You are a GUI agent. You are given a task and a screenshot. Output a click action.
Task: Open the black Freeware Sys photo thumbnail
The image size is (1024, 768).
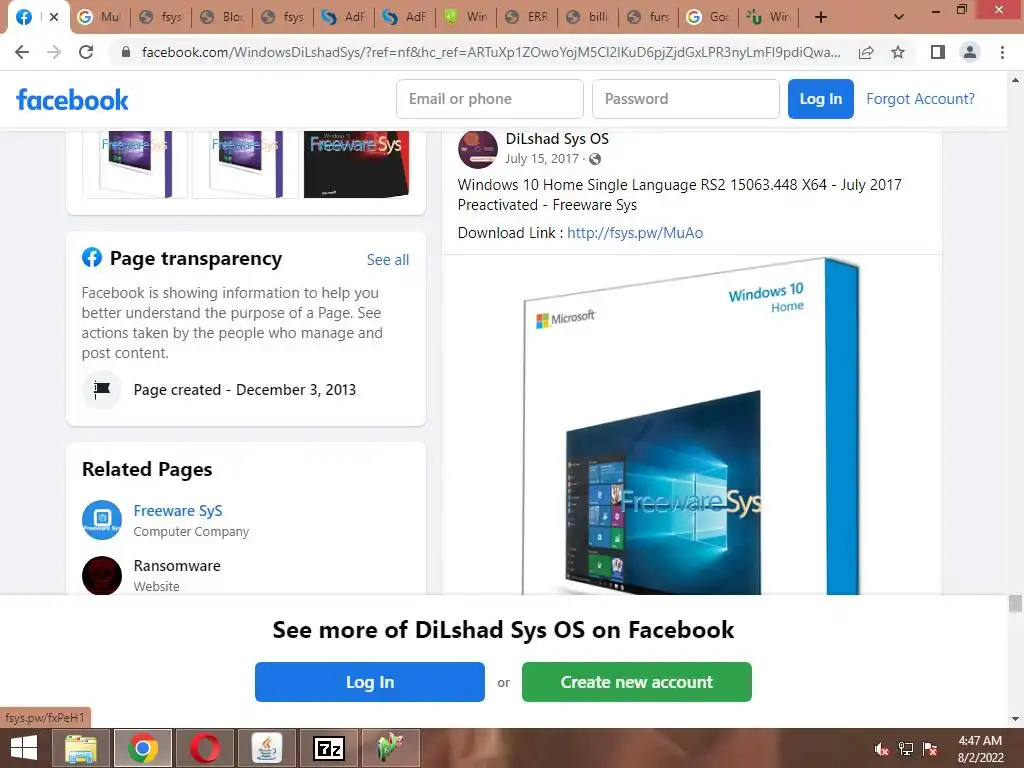point(356,164)
